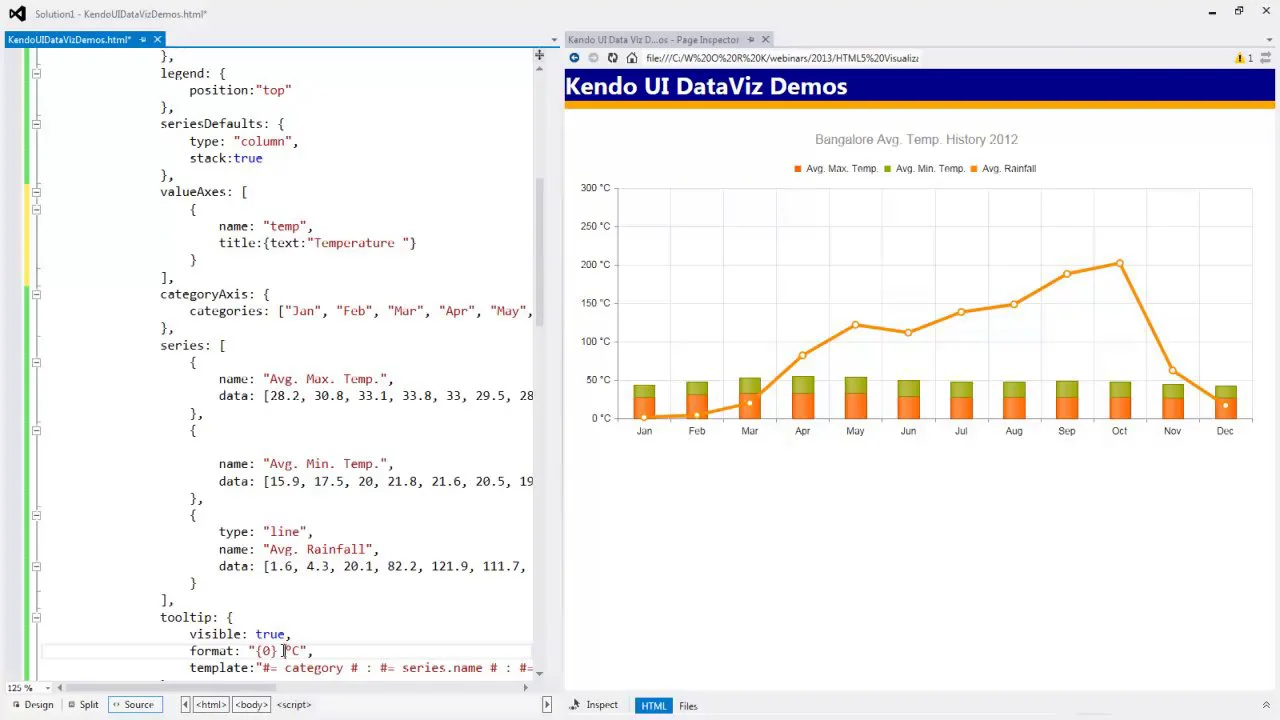Image resolution: width=1280 pixels, height=720 pixels.
Task: Click the home icon in Page Inspector
Action: click(631, 58)
